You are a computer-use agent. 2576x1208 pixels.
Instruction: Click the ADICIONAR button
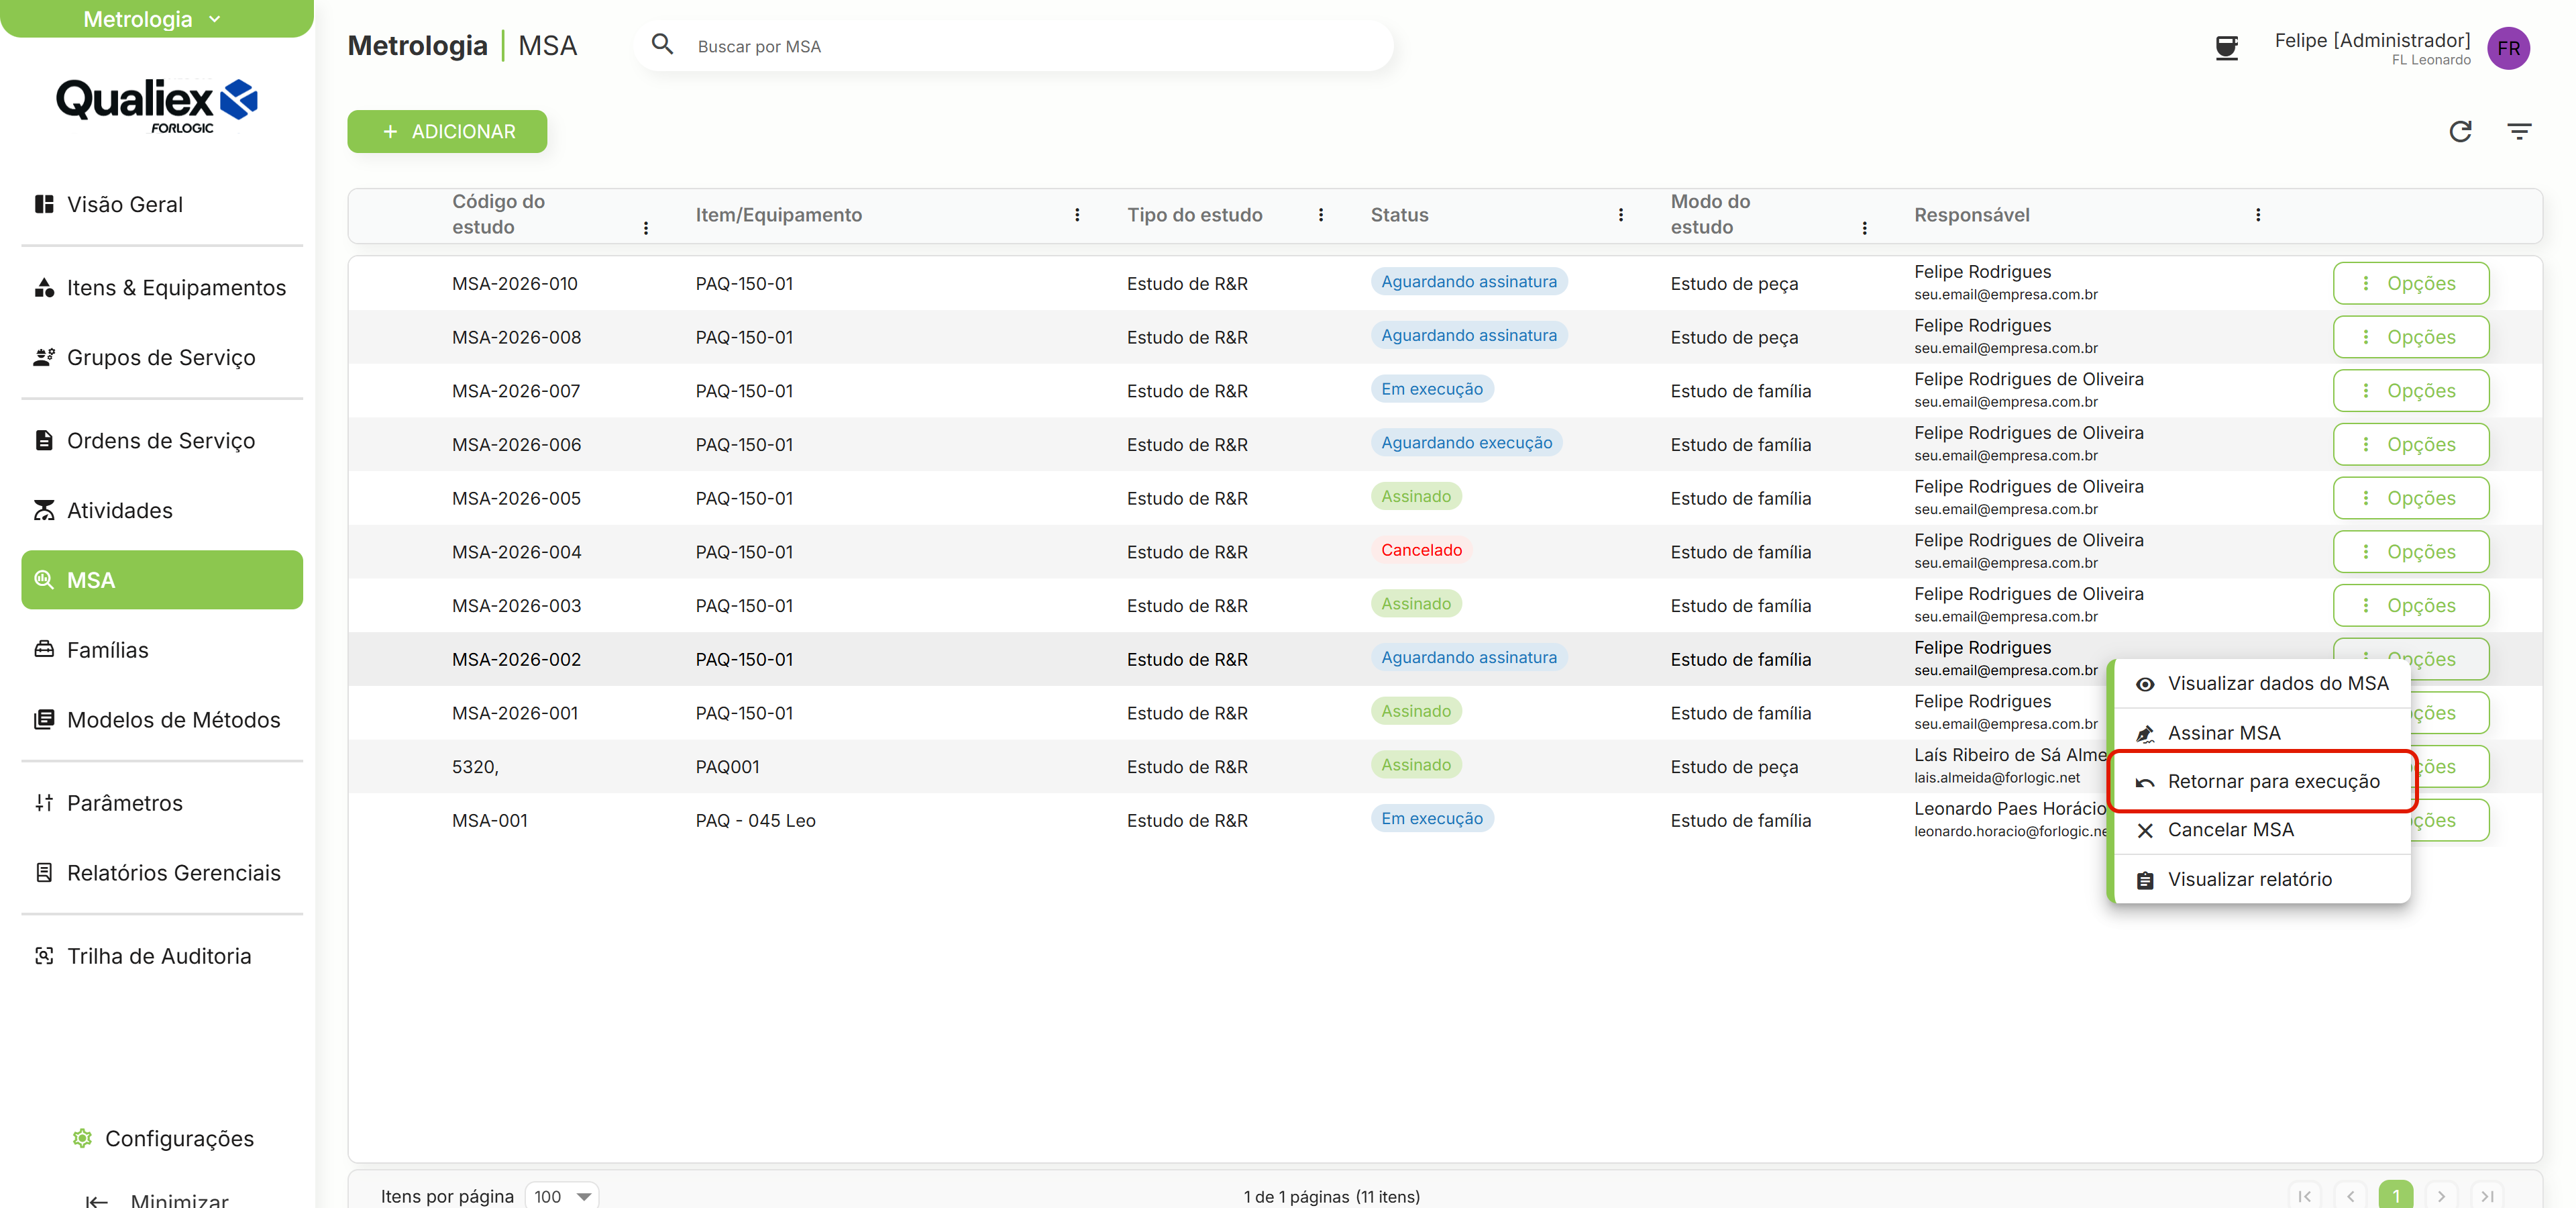click(x=447, y=131)
